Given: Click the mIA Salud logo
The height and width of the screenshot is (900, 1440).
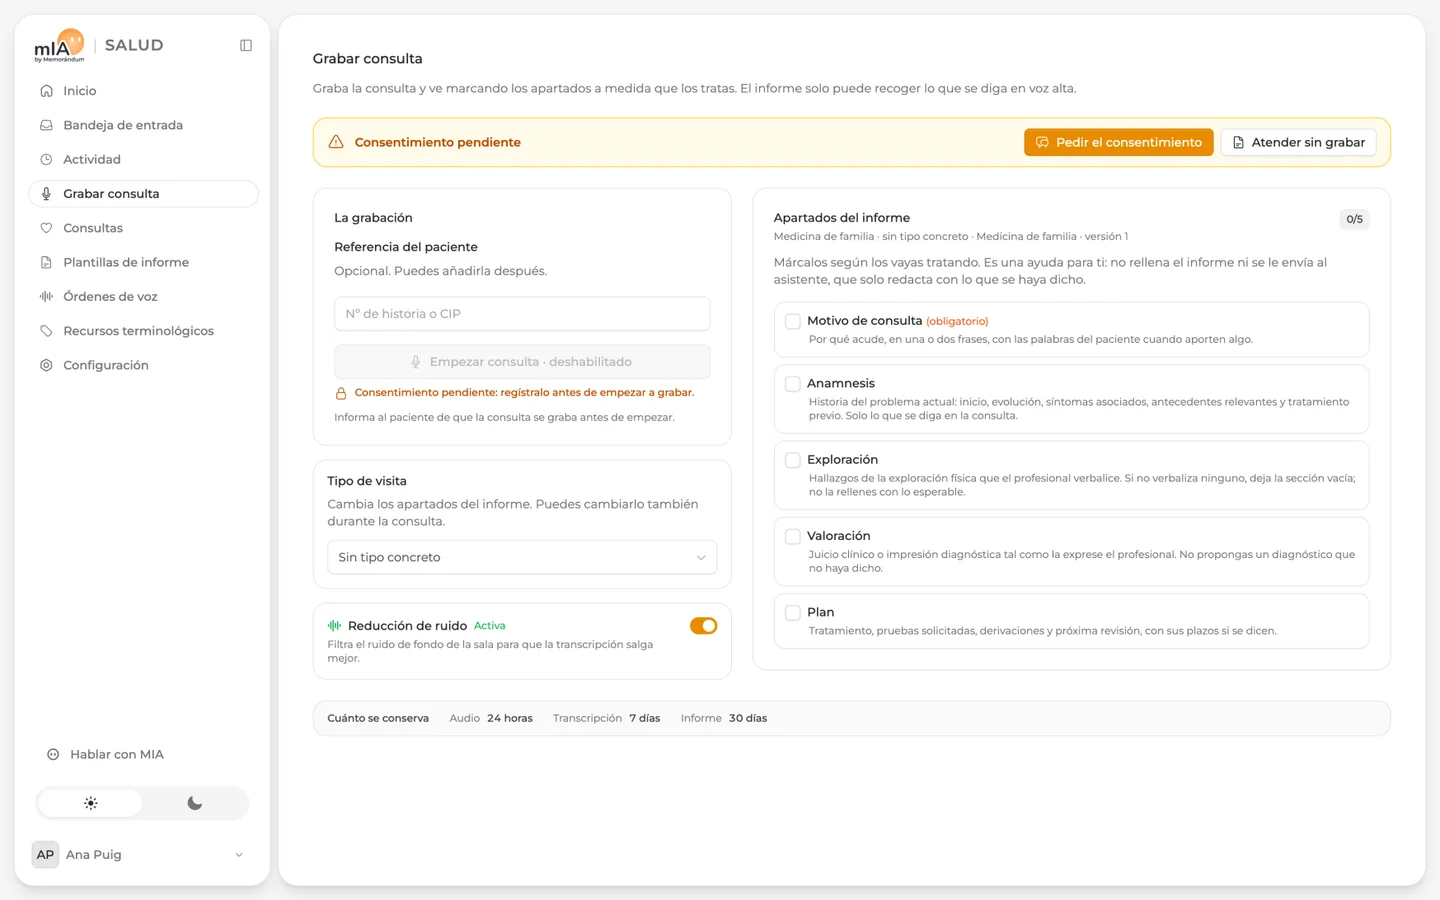Looking at the screenshot, I should click(98, 45).
